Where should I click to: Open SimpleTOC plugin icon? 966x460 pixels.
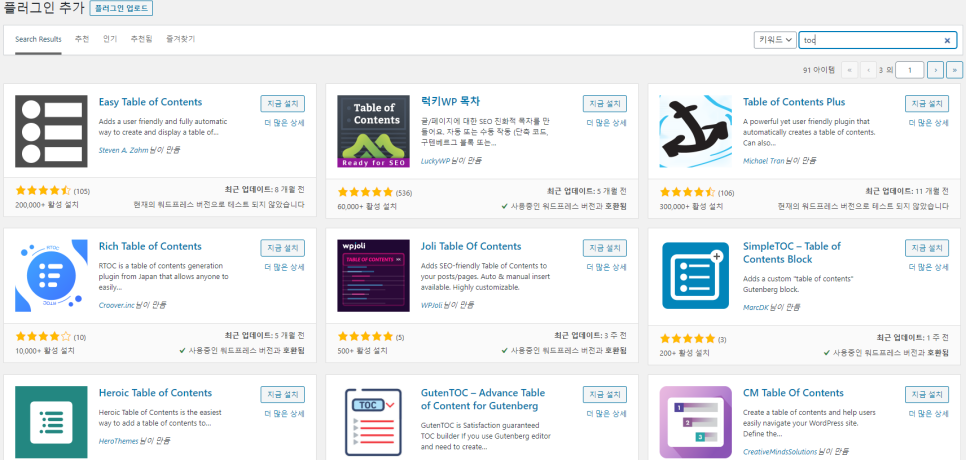coord(696,276)
